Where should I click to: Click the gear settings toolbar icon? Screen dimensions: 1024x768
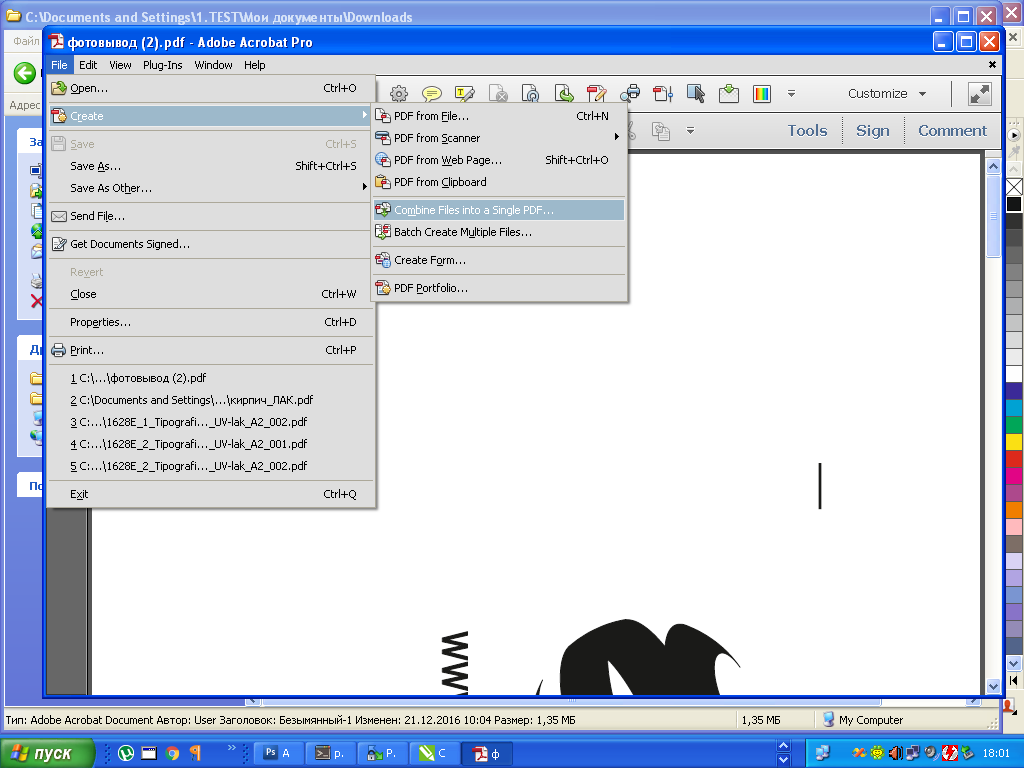(x=399, y=94)
